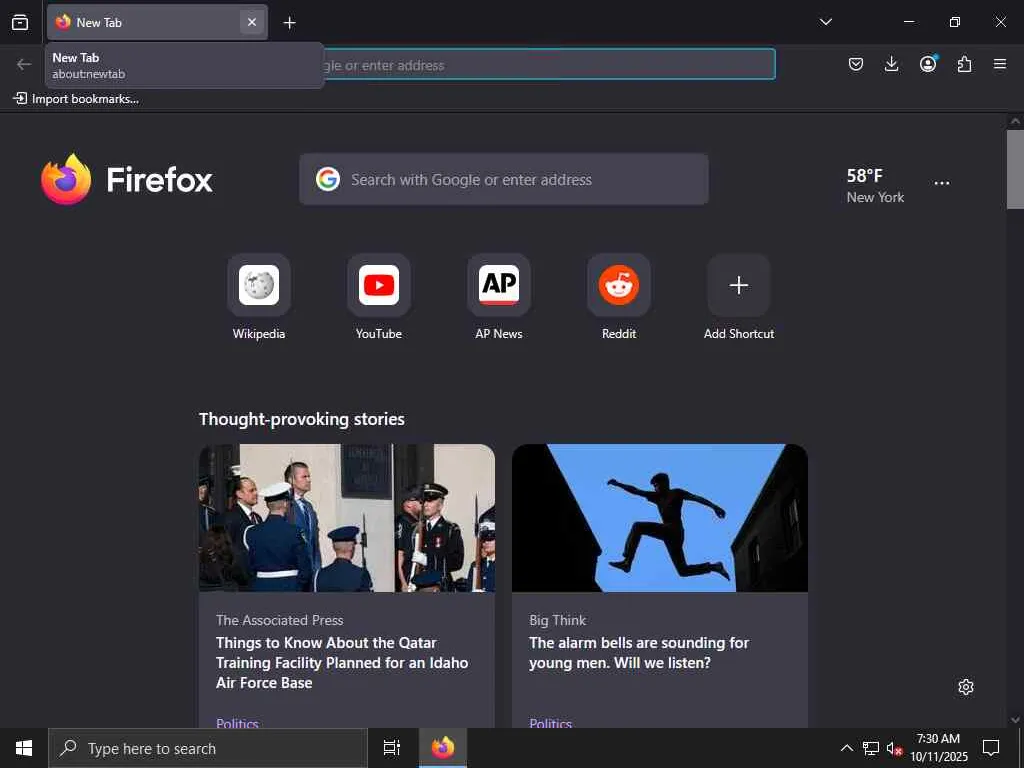Focus the browser address bar
This screenshot has width=1024, height=768.
coord(549,65)
